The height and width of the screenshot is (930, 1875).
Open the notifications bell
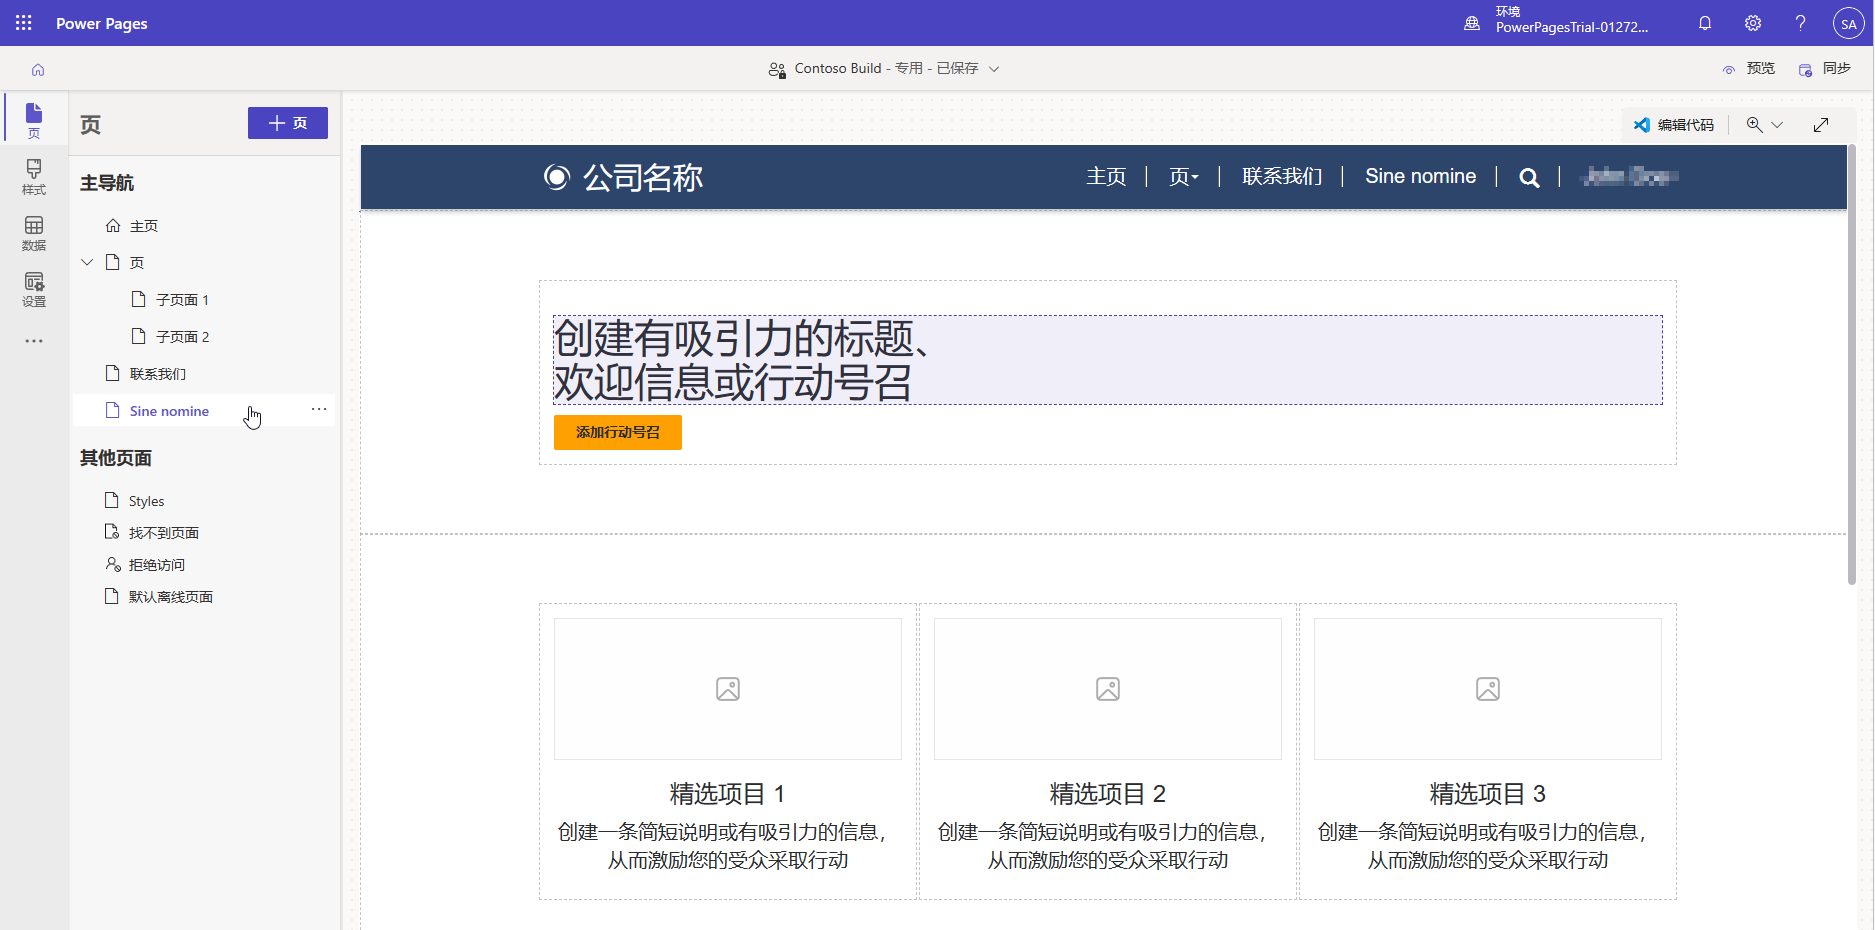(1705, 22)
